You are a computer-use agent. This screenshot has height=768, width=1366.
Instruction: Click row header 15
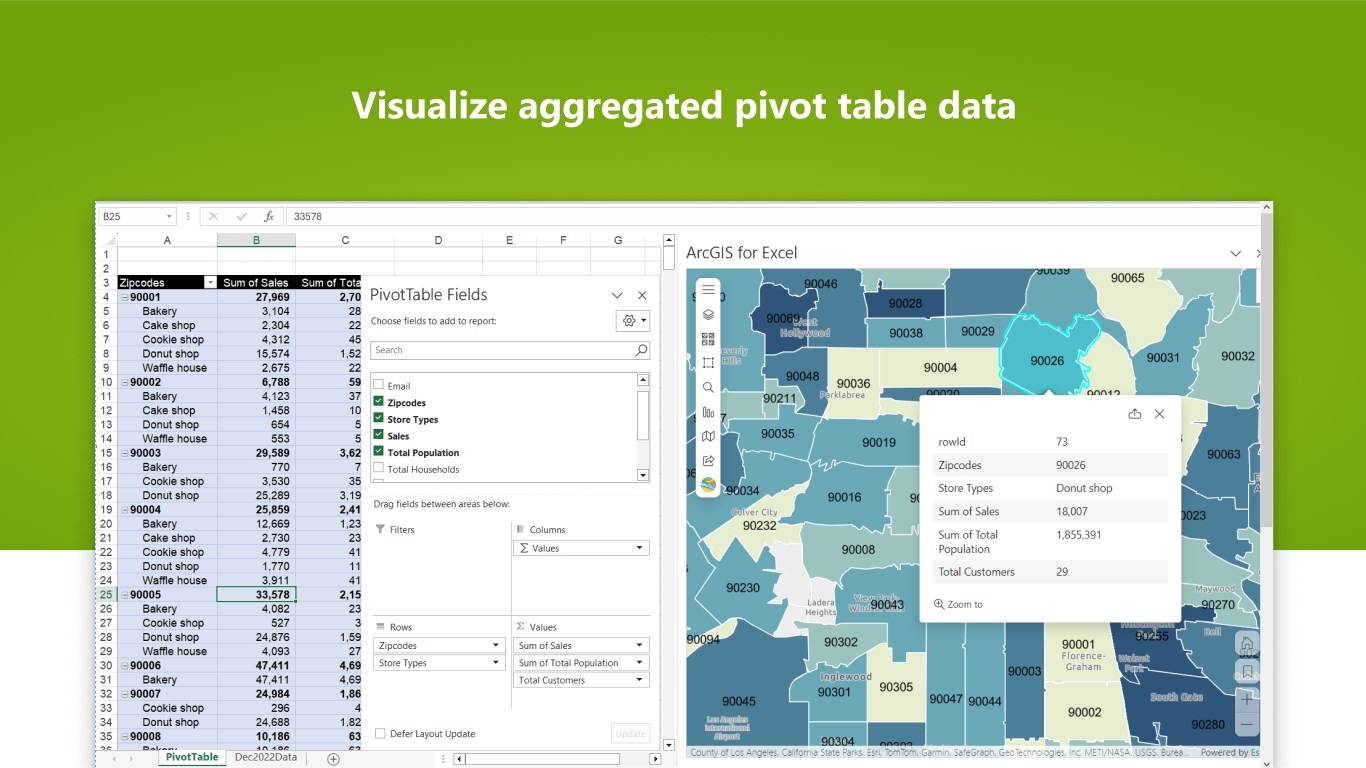click(x=106, y=453)
